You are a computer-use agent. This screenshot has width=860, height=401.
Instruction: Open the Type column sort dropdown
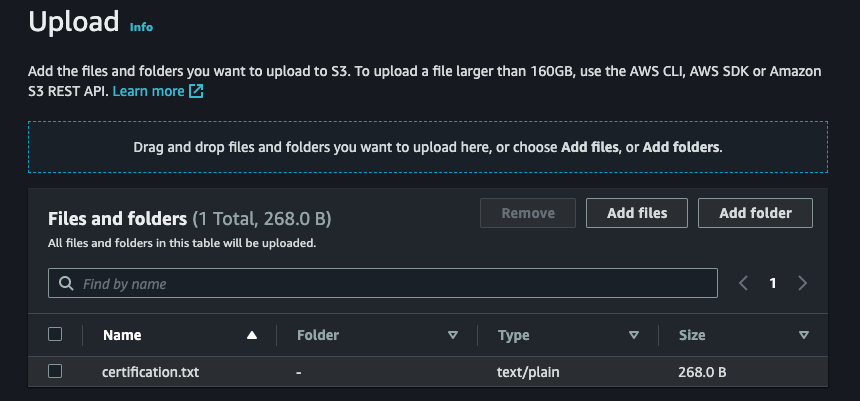click(x=633, y=335)
